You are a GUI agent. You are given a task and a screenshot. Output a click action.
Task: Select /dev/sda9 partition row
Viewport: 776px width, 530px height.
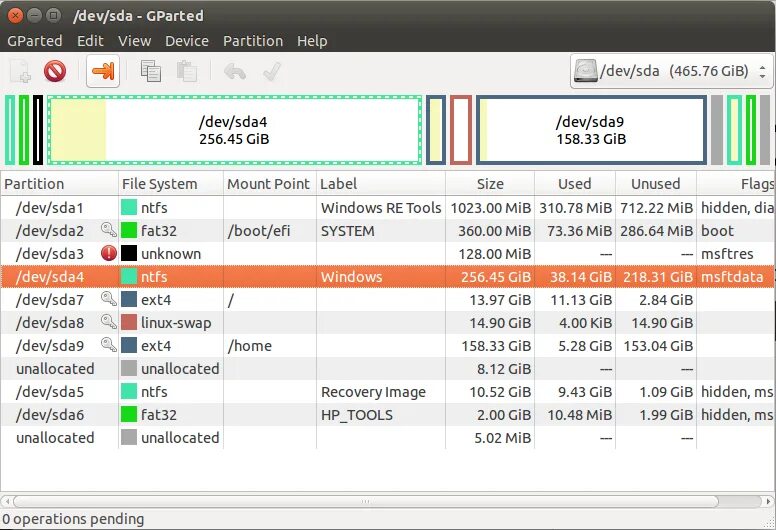tap(388, 345)
